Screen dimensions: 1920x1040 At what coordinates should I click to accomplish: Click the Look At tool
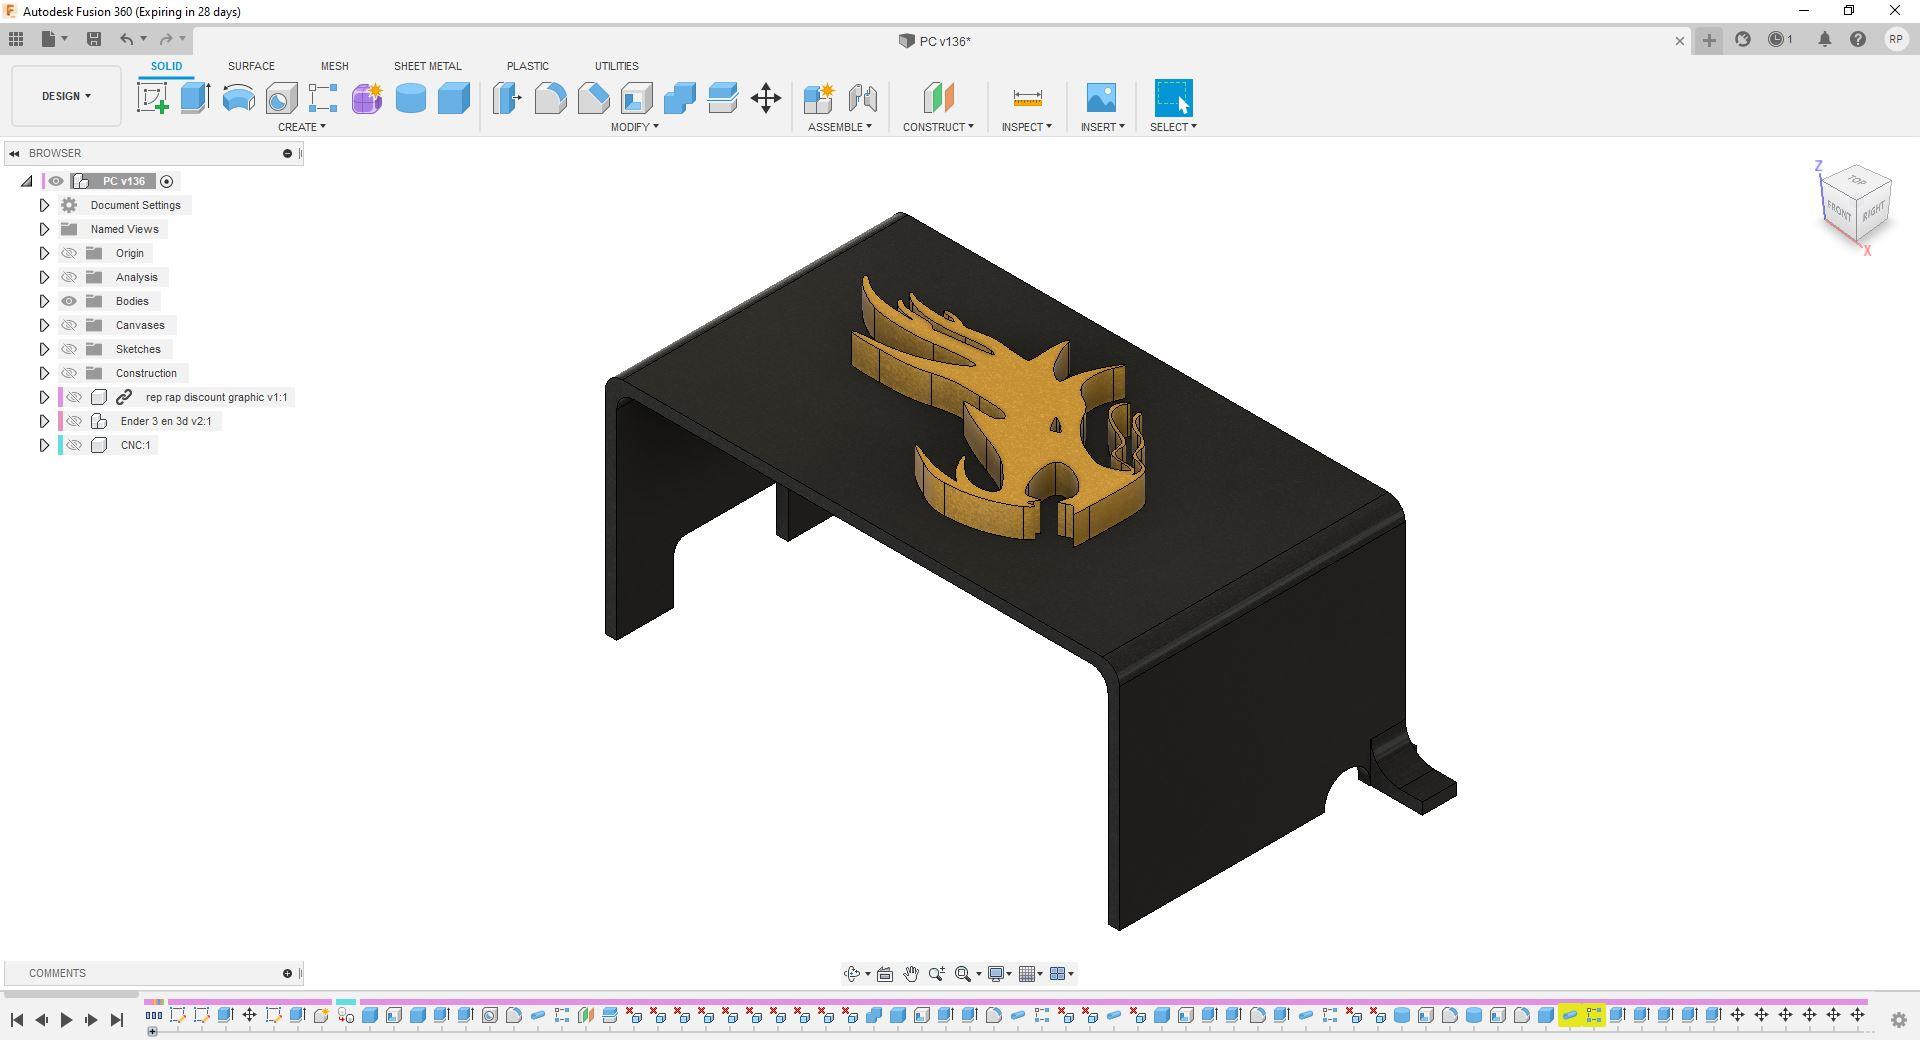click(885, 974)
